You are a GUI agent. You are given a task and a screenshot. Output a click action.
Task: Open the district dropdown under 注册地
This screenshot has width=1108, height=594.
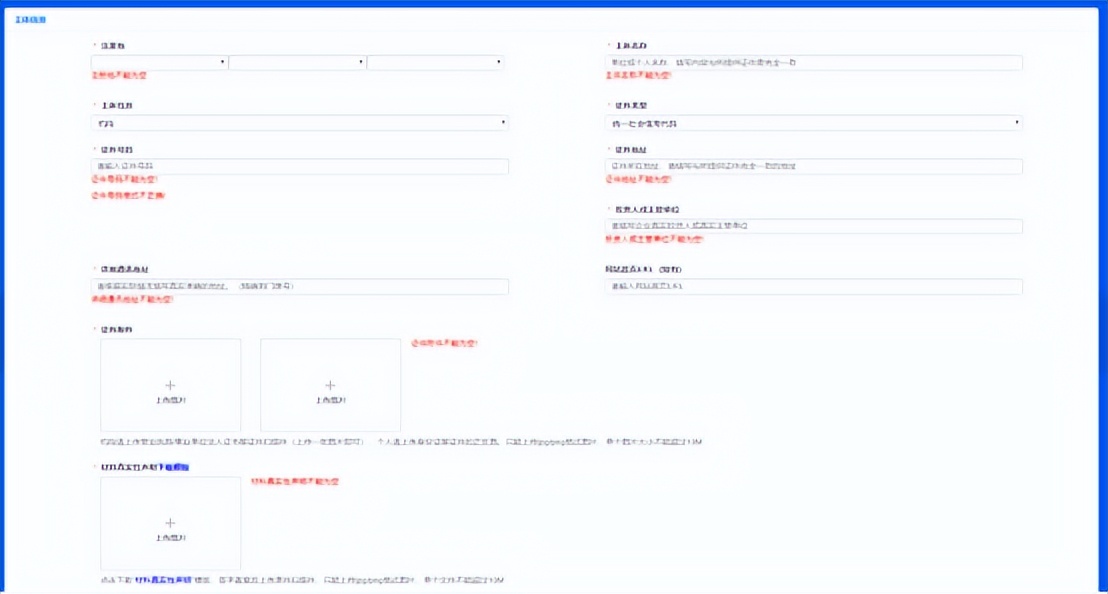(435, 62)
